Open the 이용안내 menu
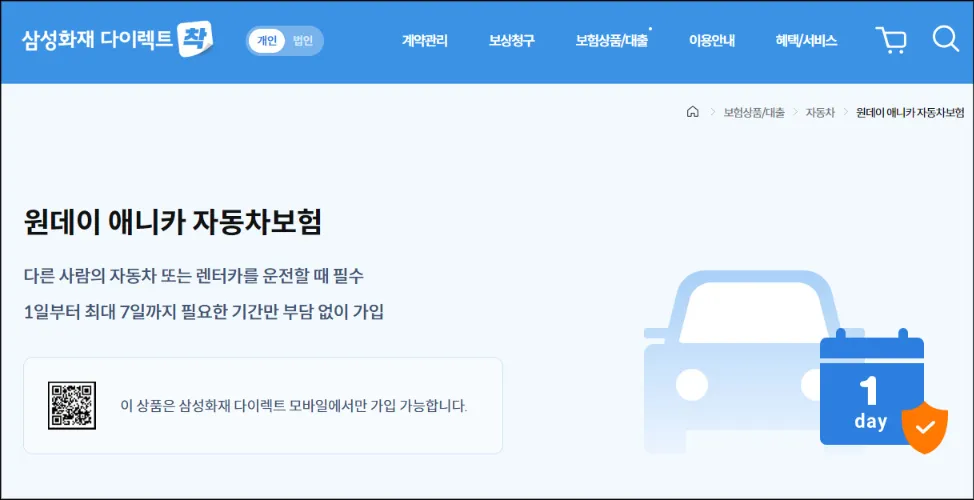 tap(712, 41)
